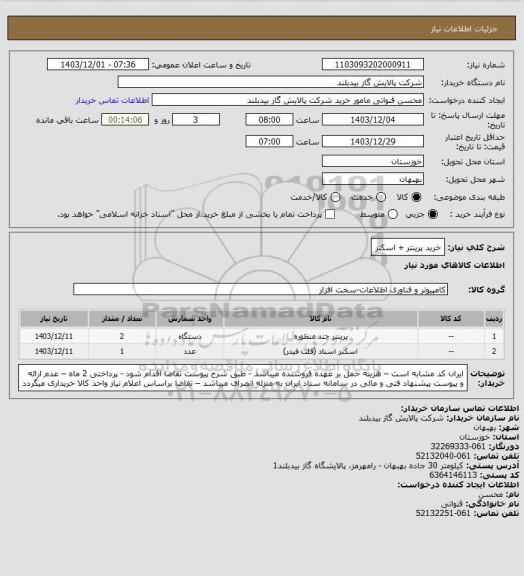524x576 pixels.
Task: Click the date 1403/12/11 in printer row
Action: (54, 336)
